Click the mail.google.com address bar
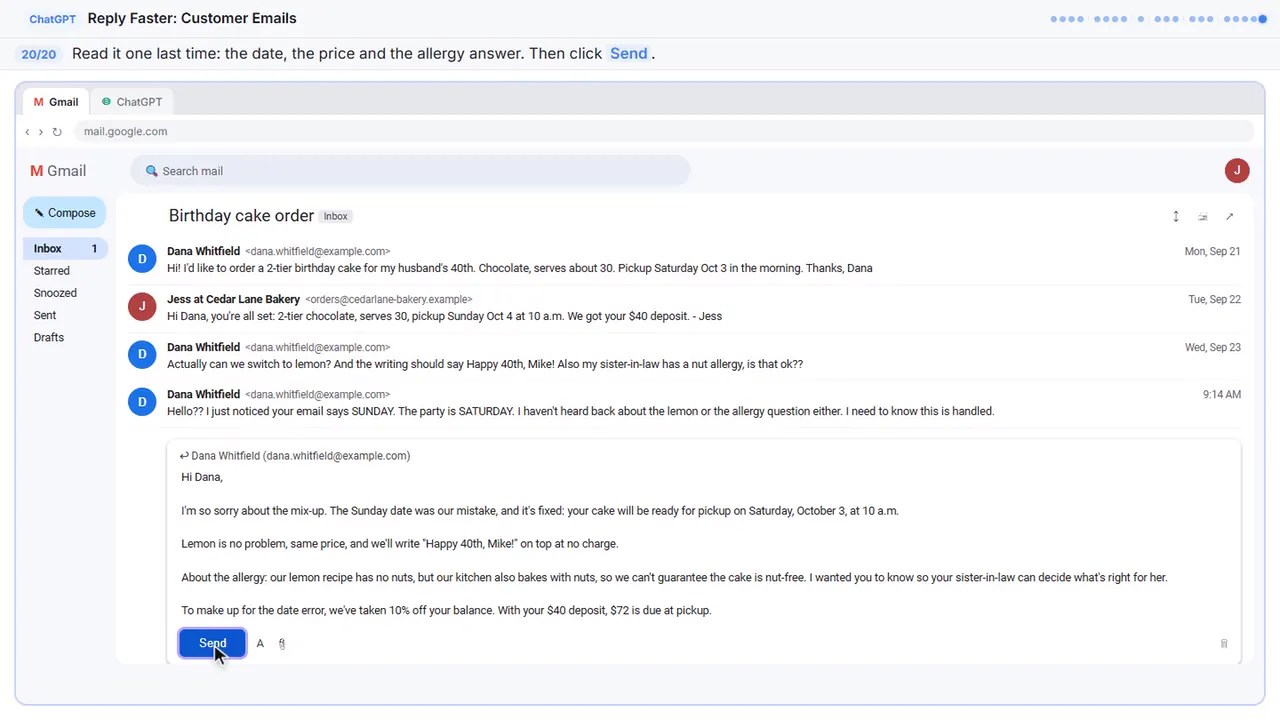 (x=663, y=132)
